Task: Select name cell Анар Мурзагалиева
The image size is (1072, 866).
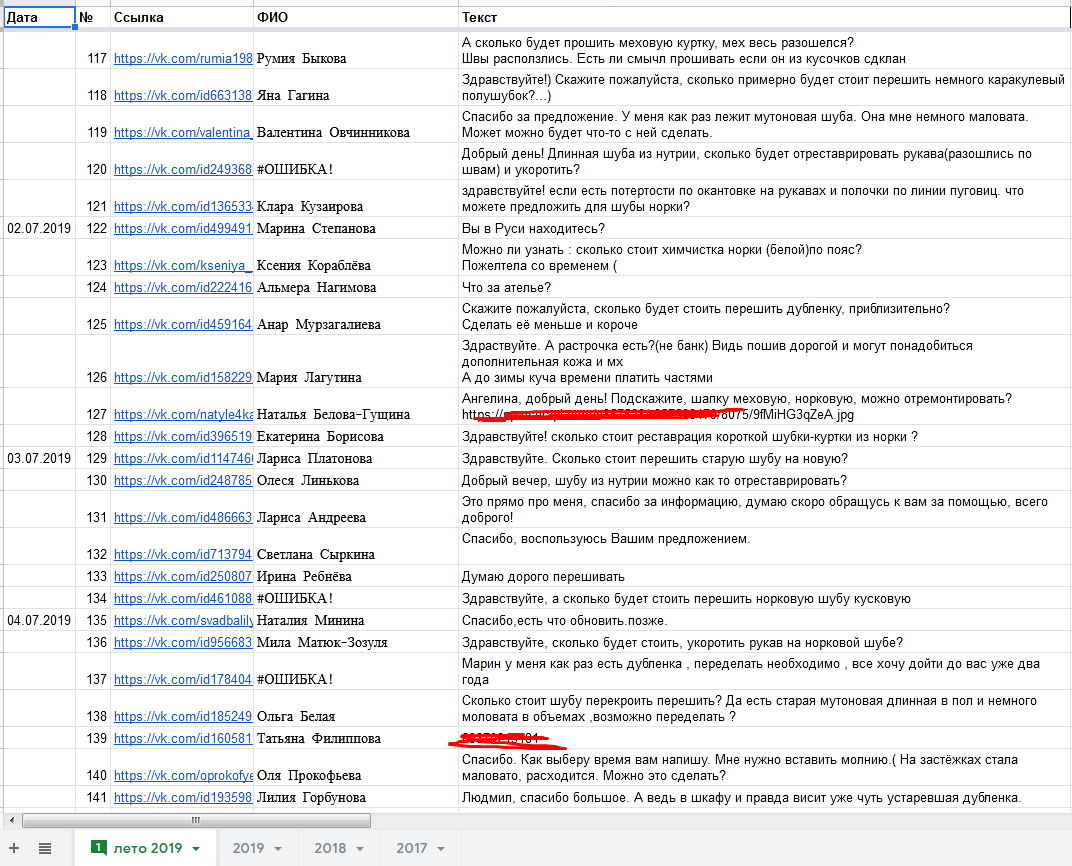Action: [x=356, y=316]
